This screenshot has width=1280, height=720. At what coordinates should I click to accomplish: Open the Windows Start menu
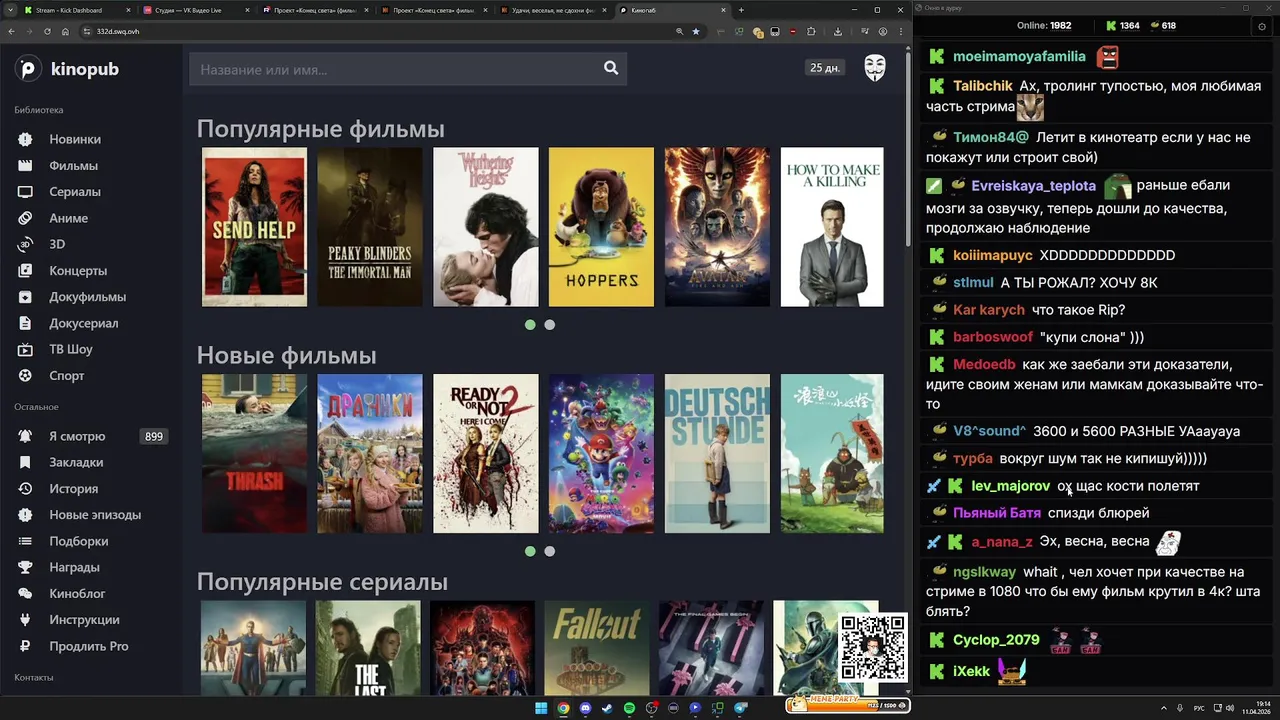point(541,708)
